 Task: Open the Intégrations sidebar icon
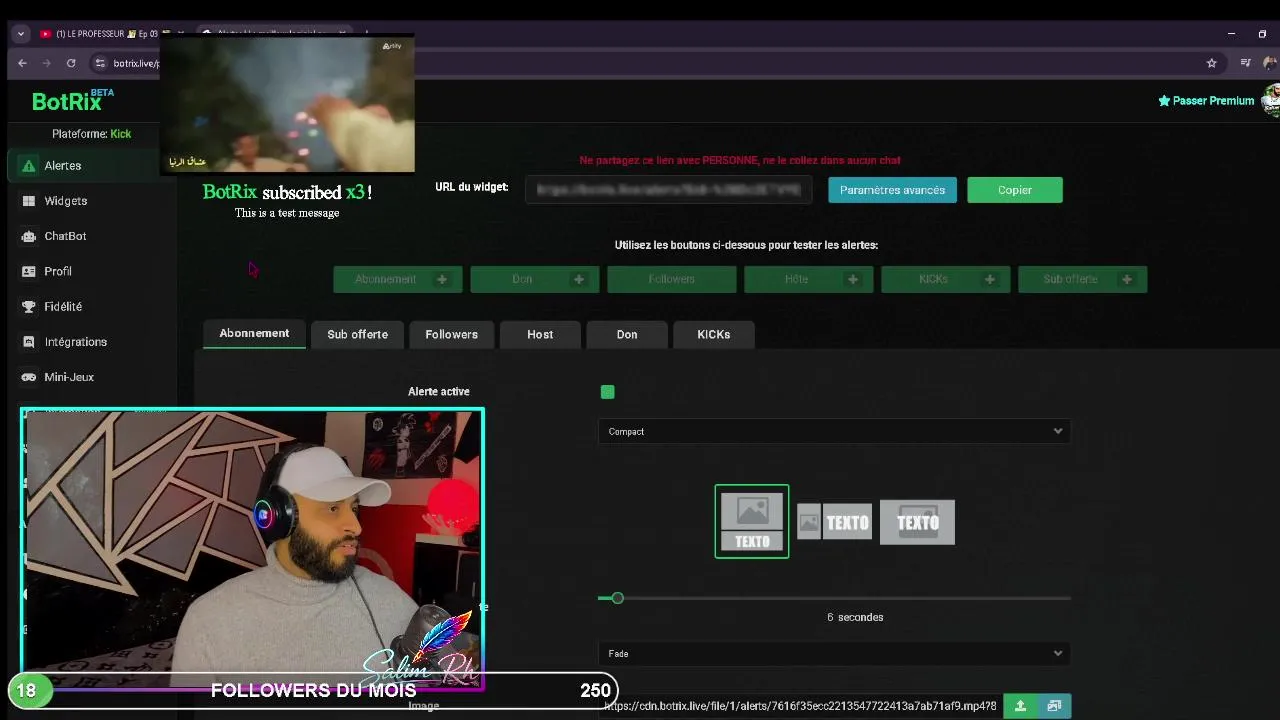click(x=29, y=342)
